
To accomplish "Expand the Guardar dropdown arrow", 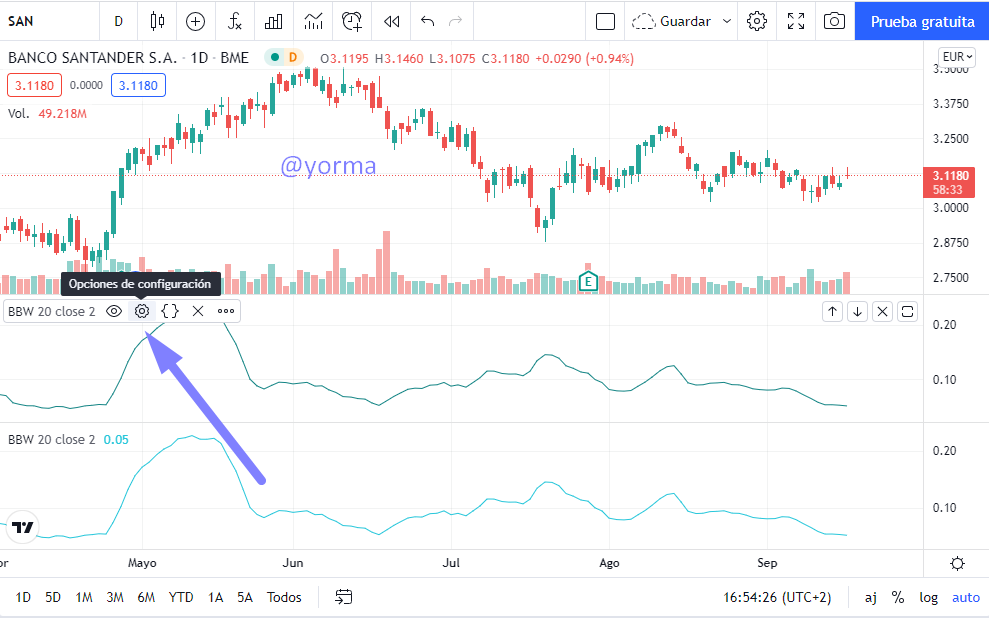I will click(727, 21).
